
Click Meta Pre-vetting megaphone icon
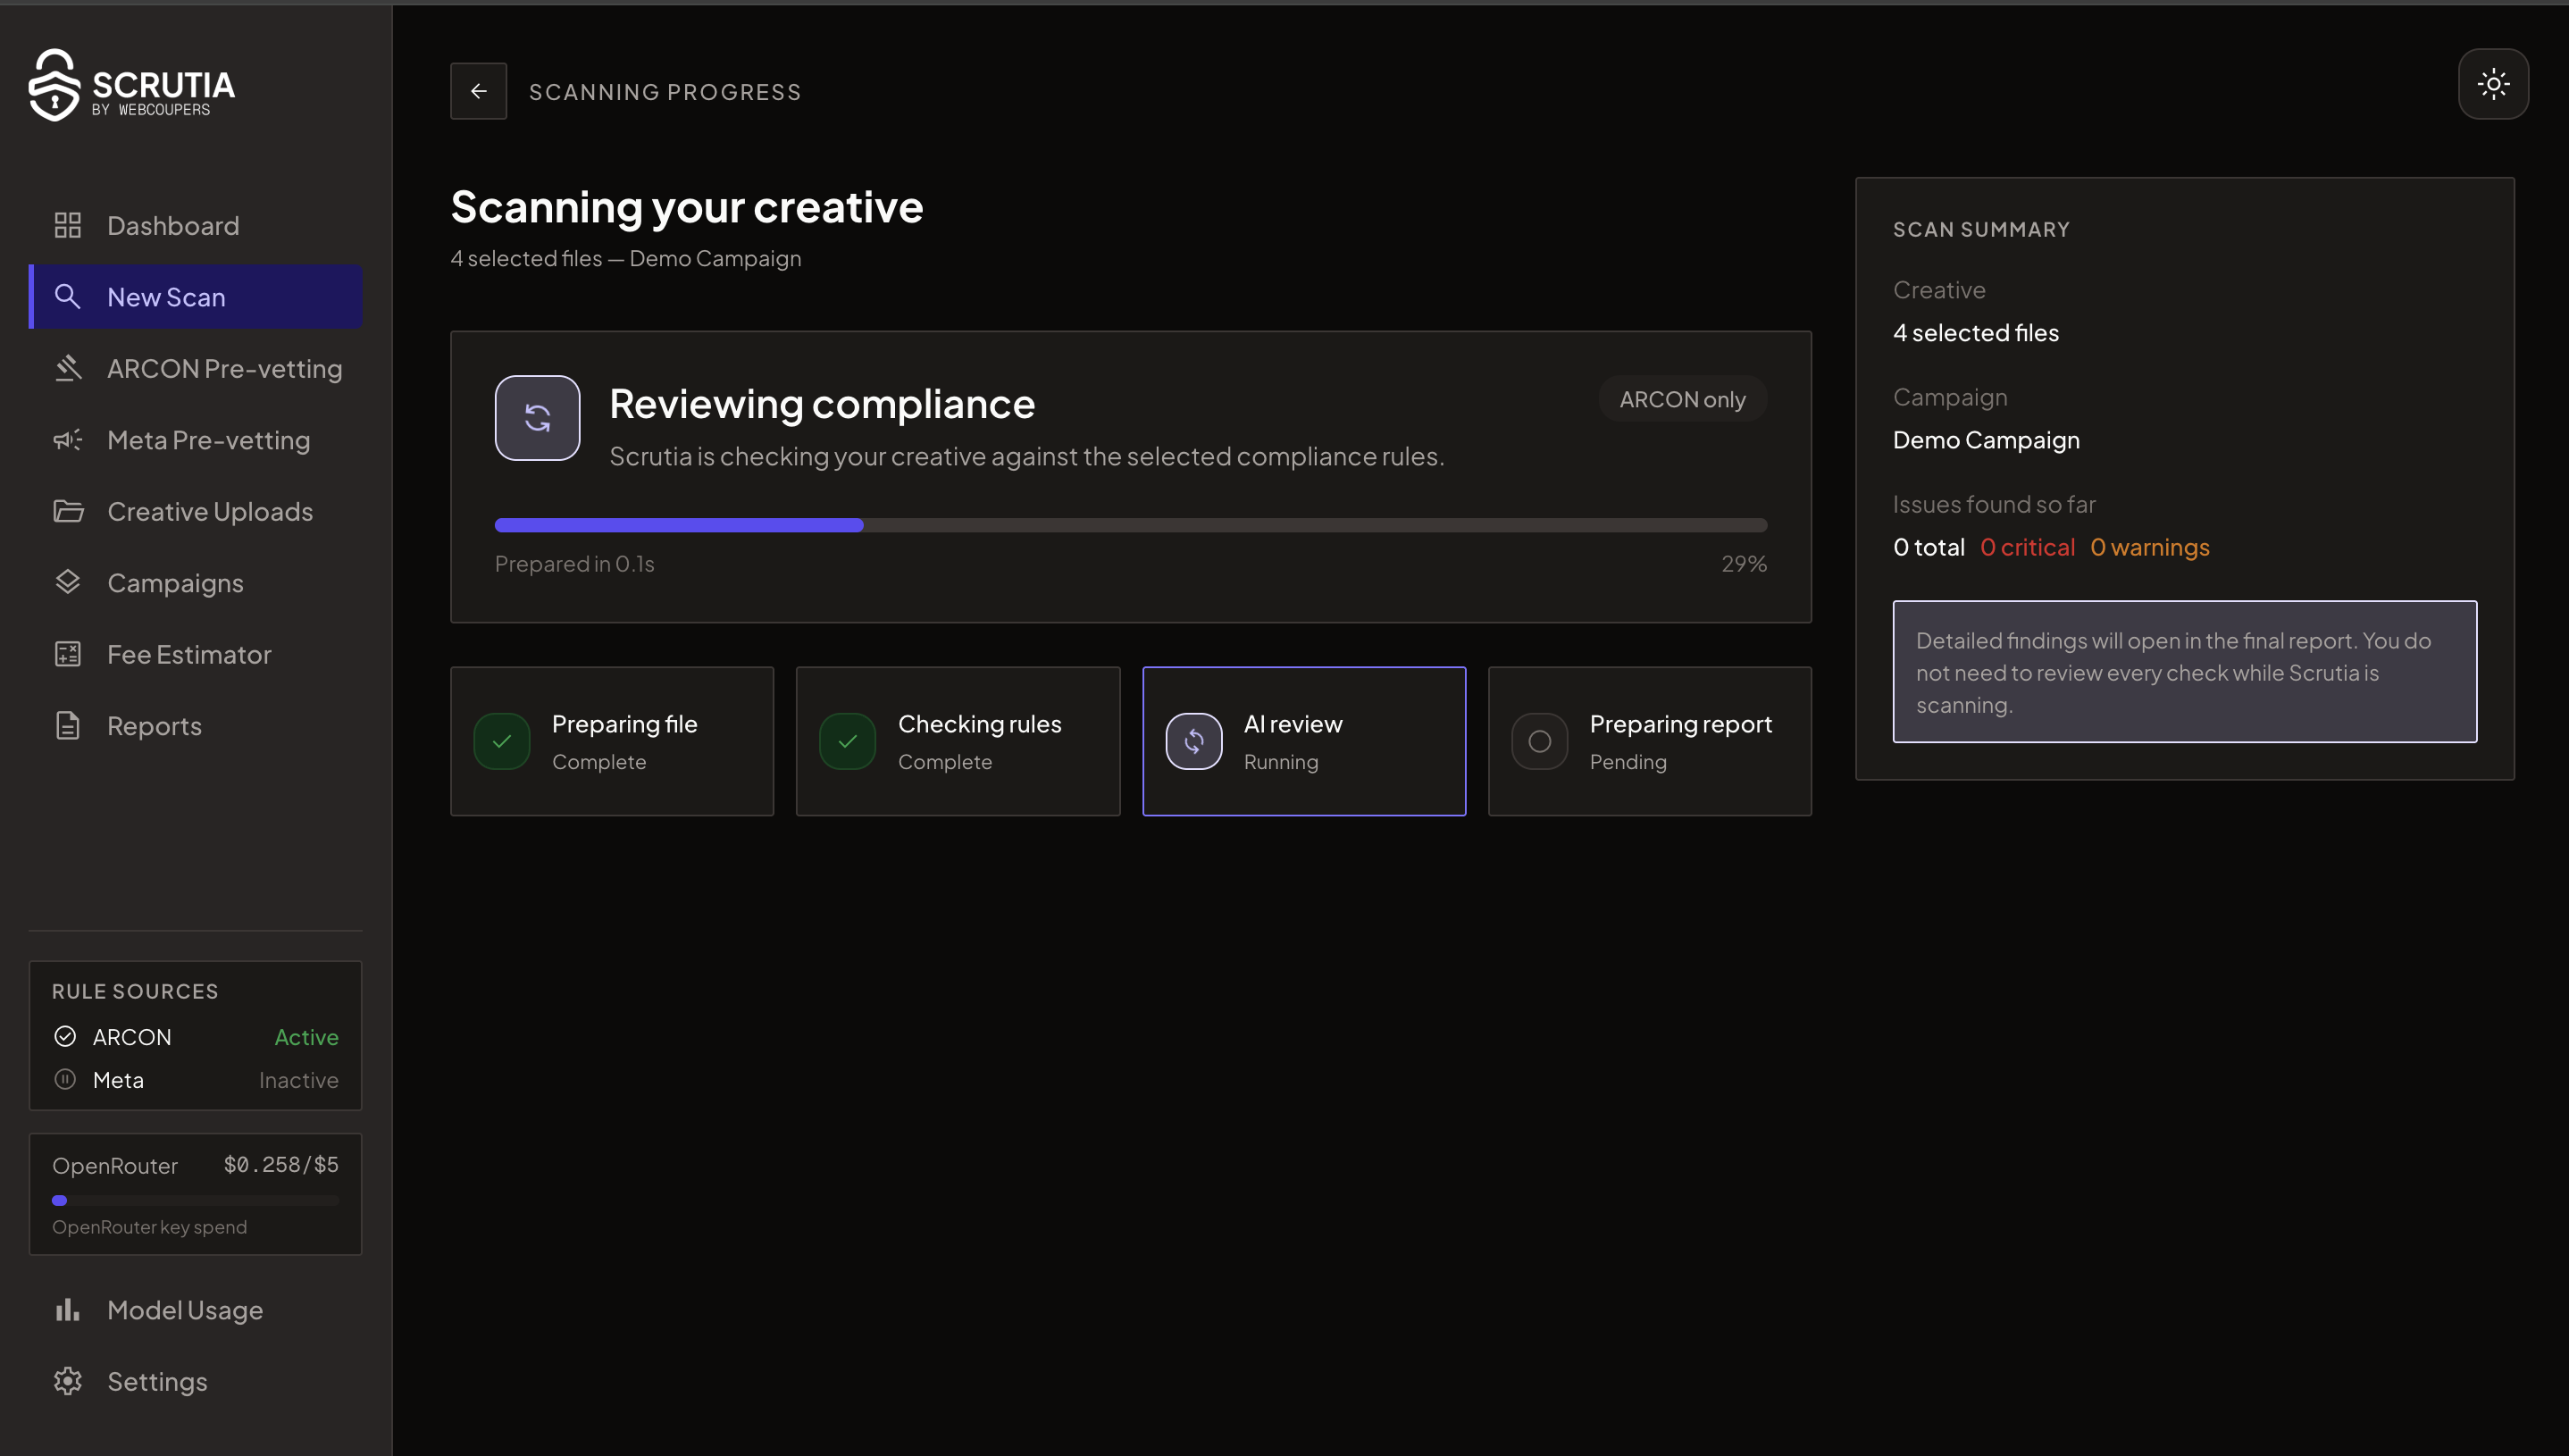pyautogui.click(x=67, y=440)
